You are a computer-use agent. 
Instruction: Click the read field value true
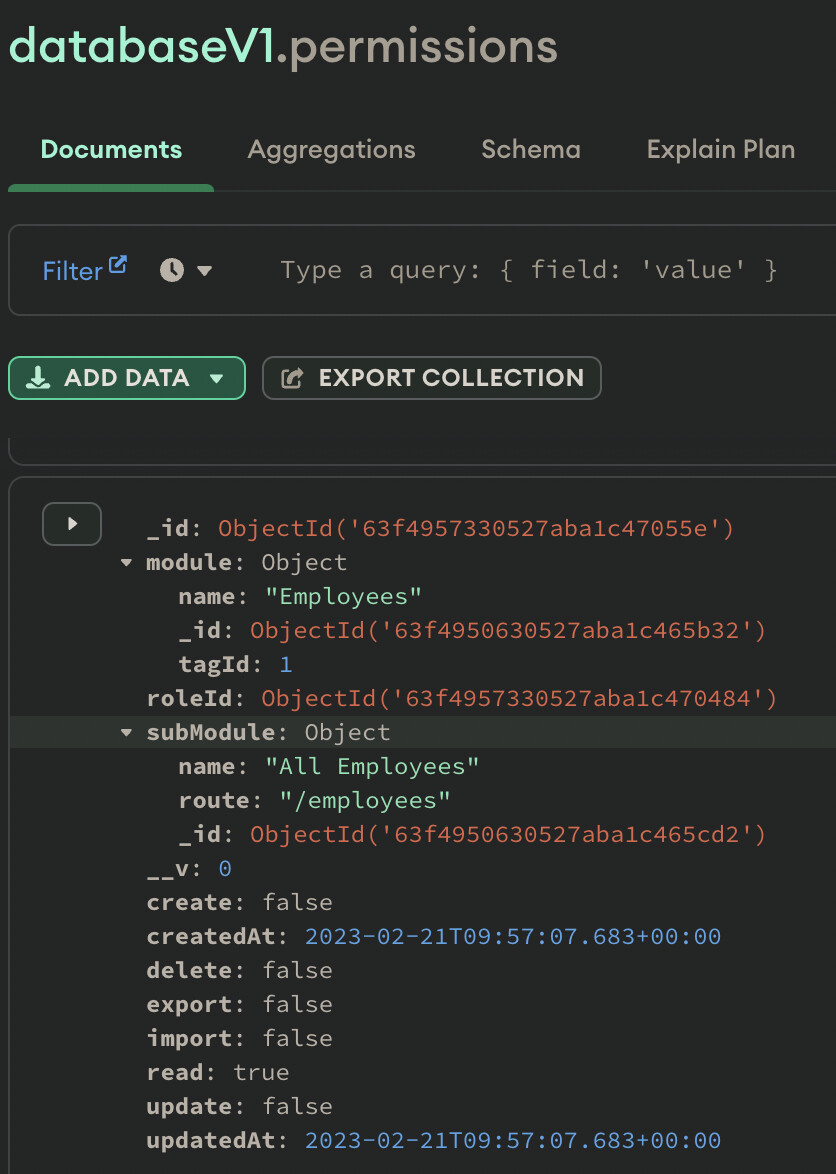pyautogui.click(x=261, y=1072)
